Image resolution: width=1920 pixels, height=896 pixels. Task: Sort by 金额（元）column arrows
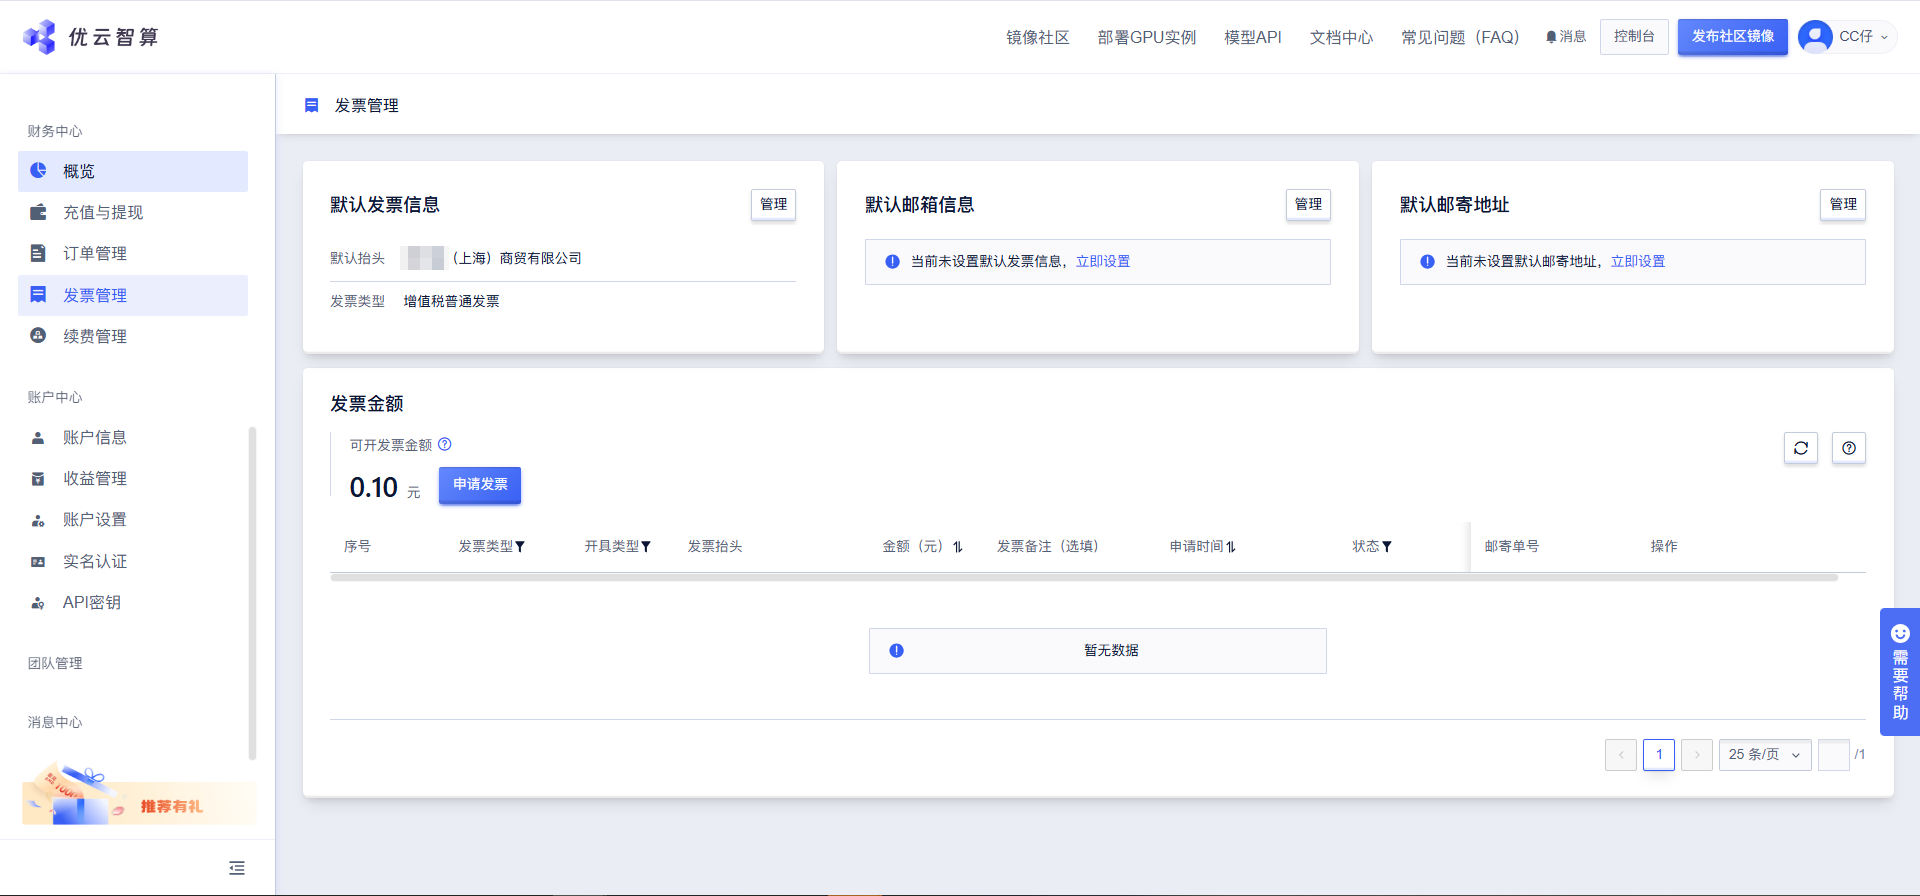coord(958,547)
